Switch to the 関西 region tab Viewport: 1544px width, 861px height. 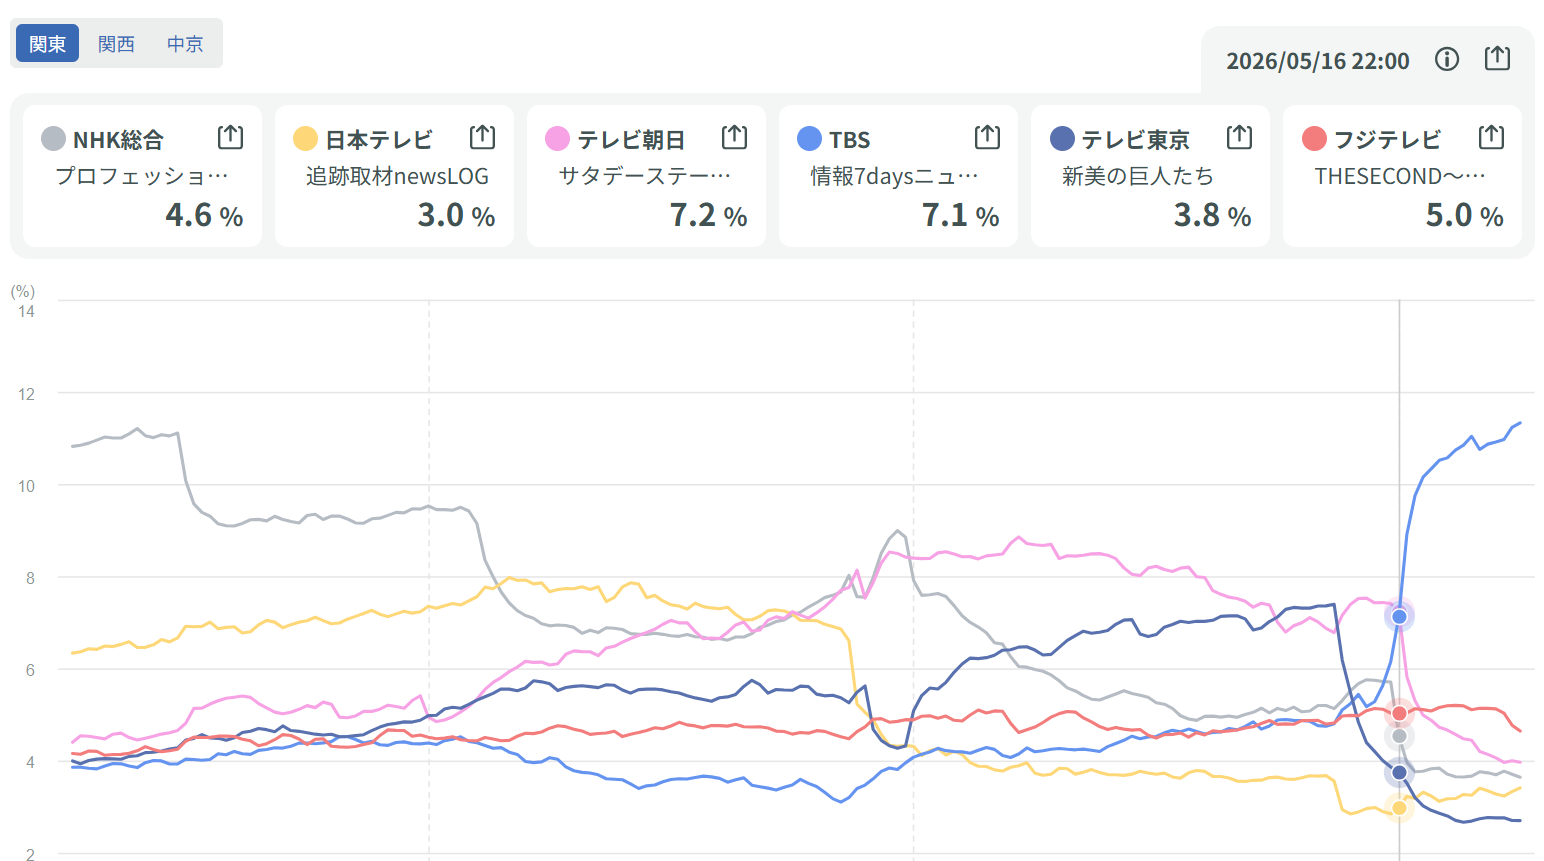coord(116,44)
